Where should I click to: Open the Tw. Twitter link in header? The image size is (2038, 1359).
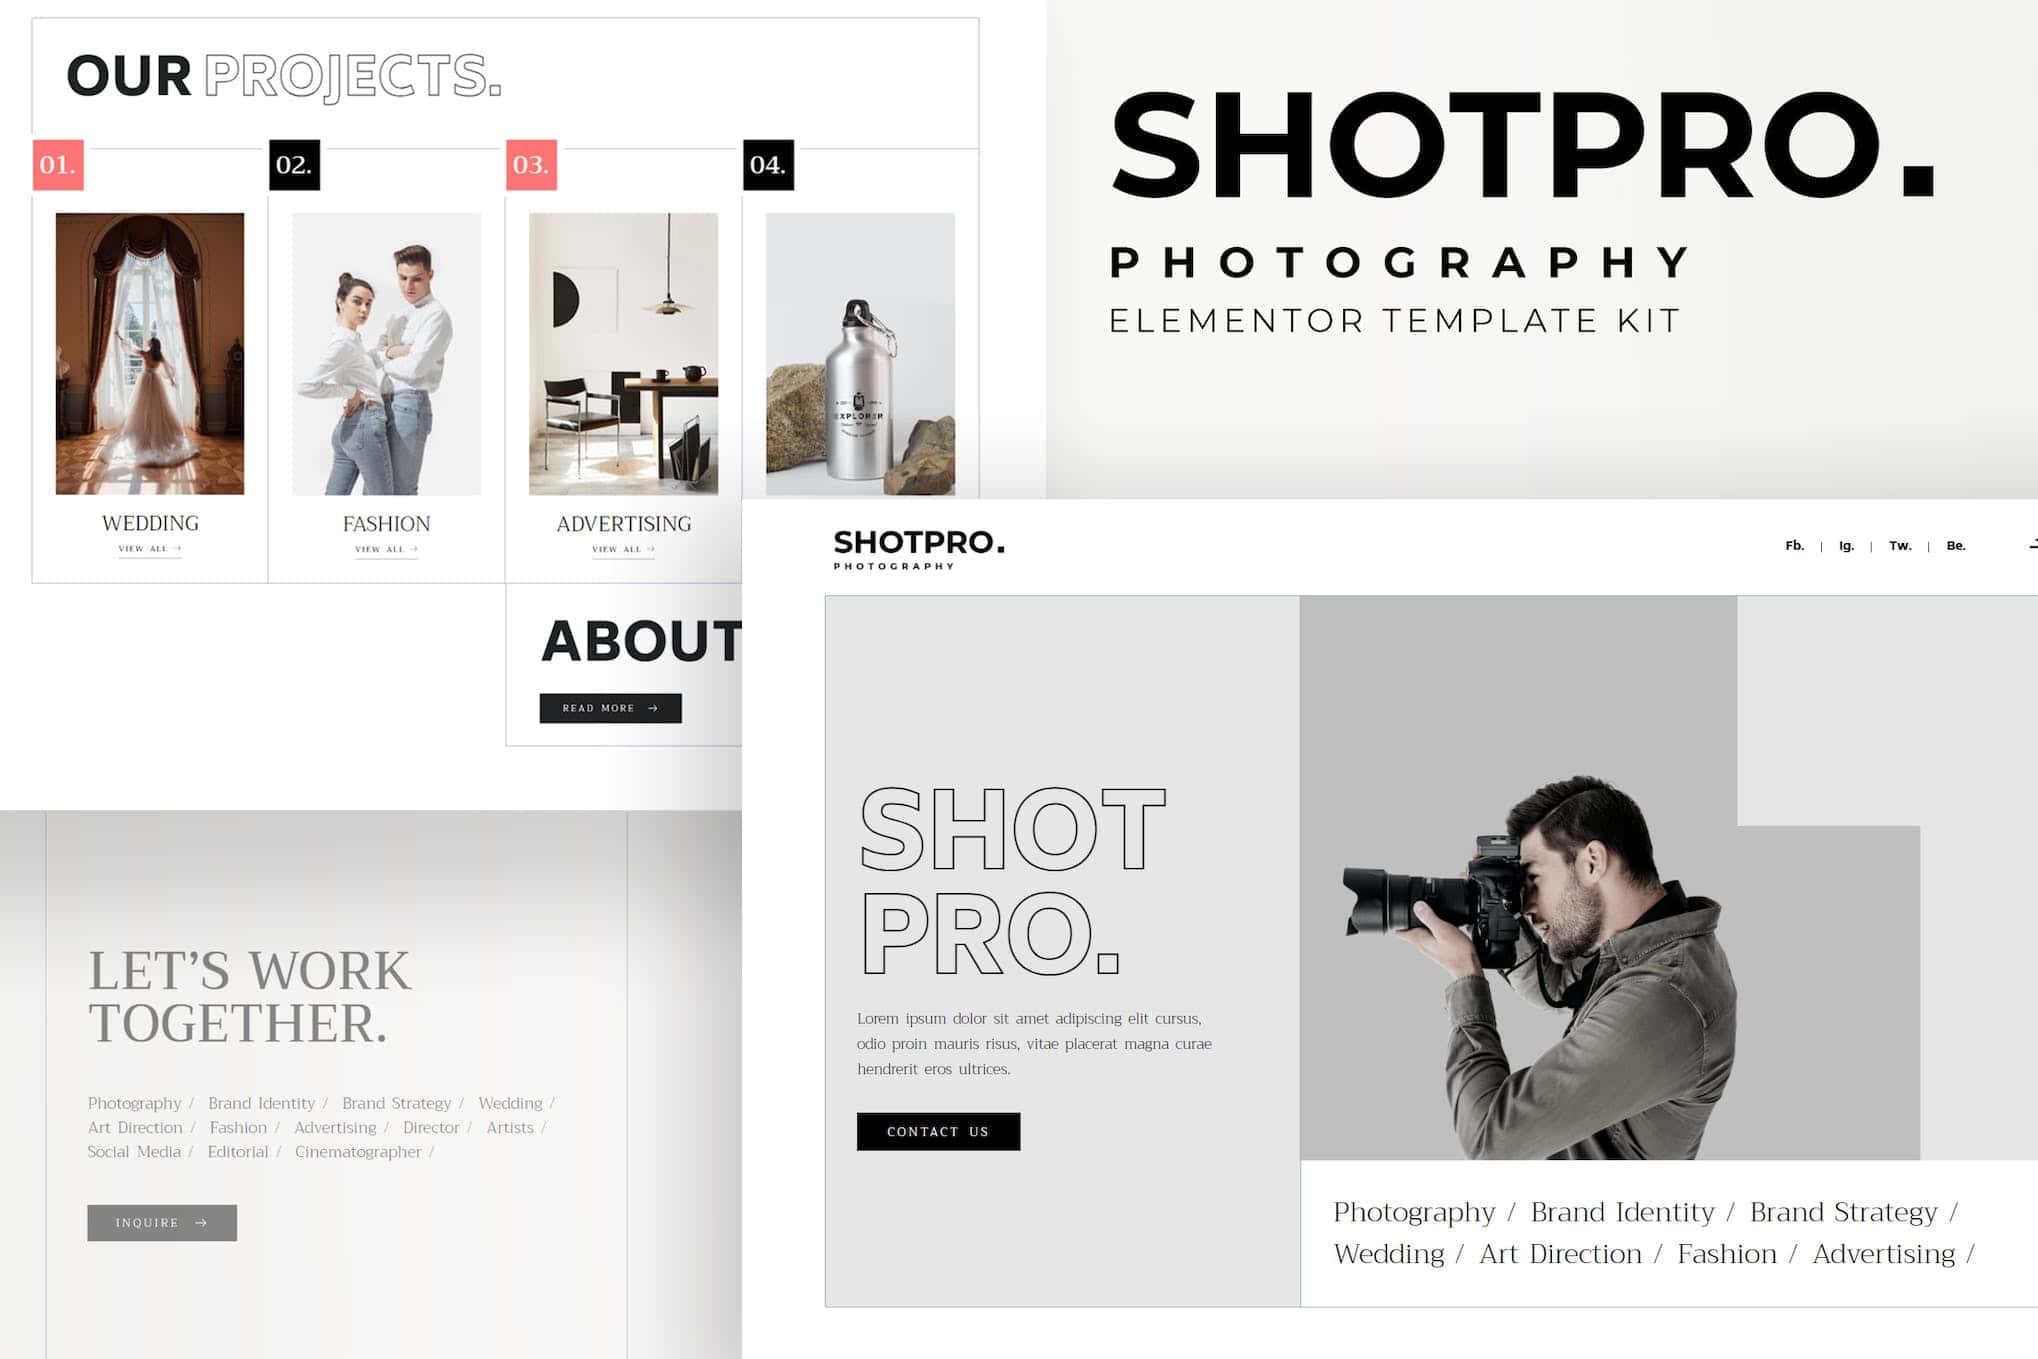(1899, 546)
